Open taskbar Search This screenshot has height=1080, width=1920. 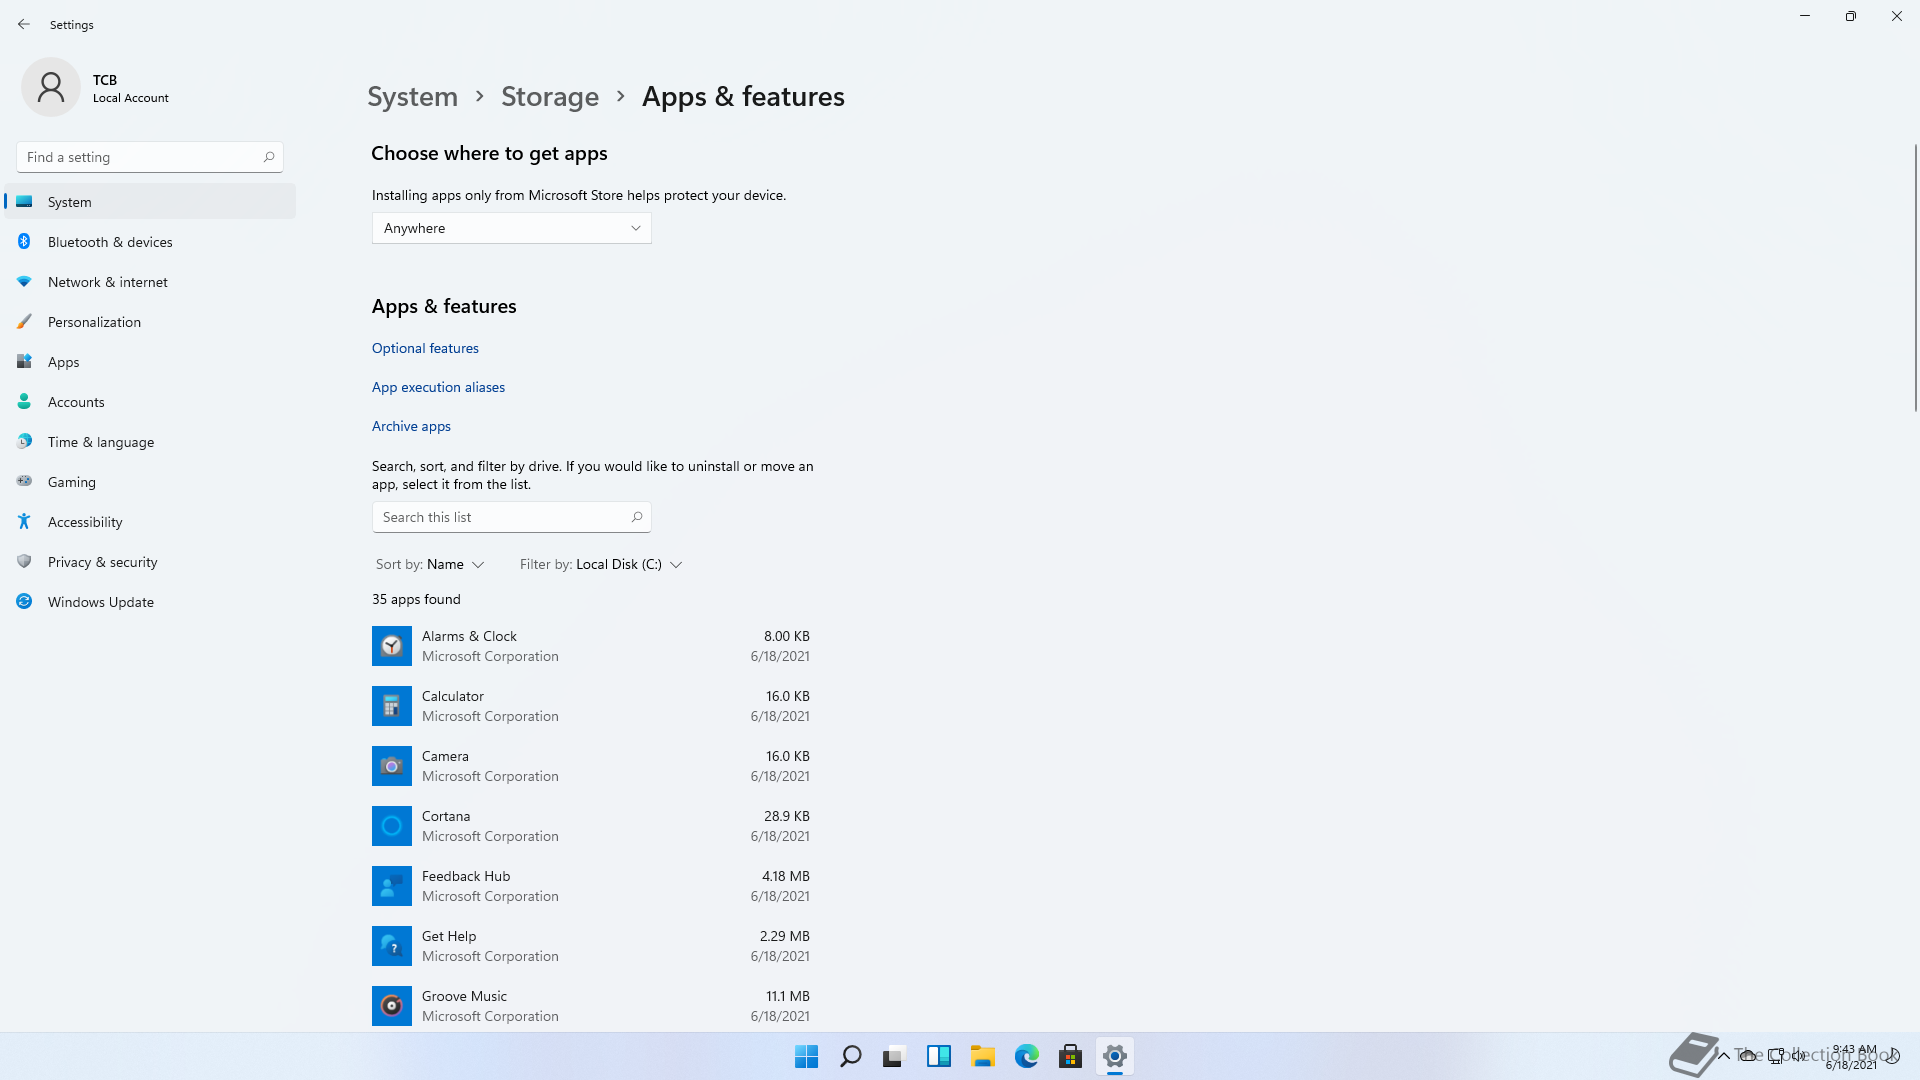pyautogui.click(x=850, y=1056)
